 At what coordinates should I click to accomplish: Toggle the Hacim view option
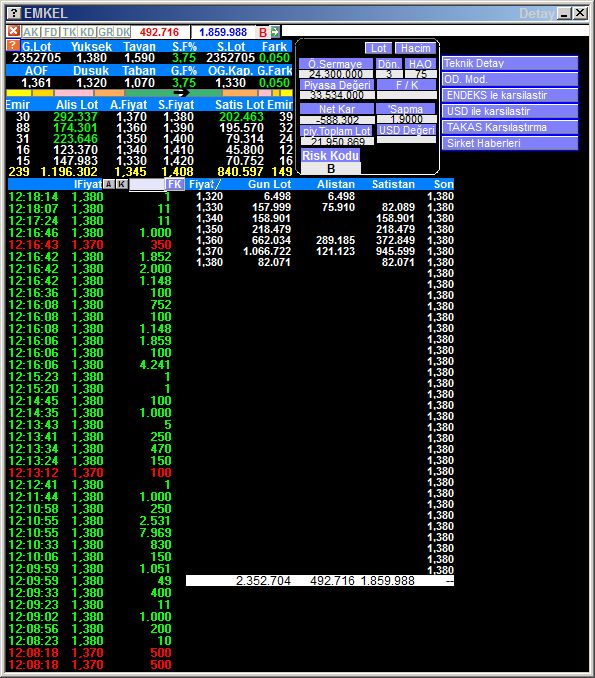(x=416, y=48)
